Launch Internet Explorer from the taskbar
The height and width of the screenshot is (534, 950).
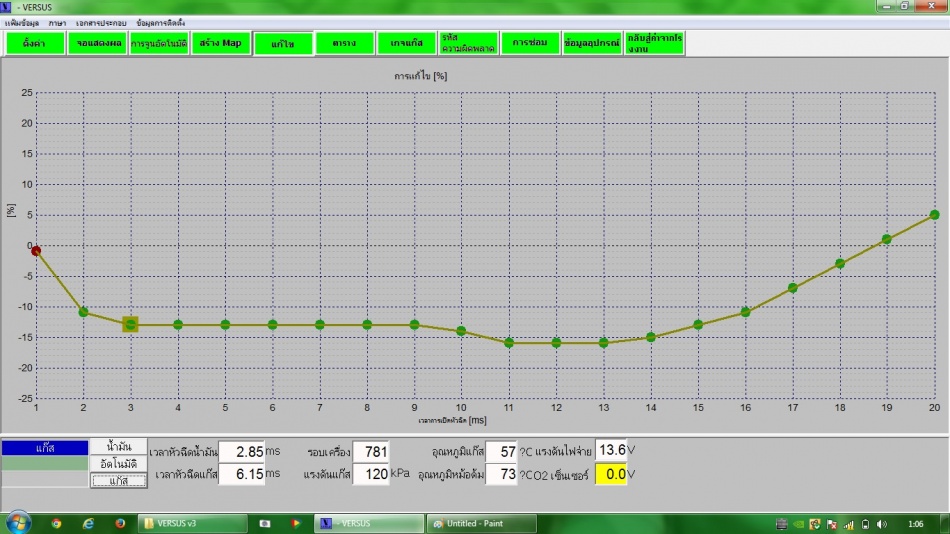point(88,524)
